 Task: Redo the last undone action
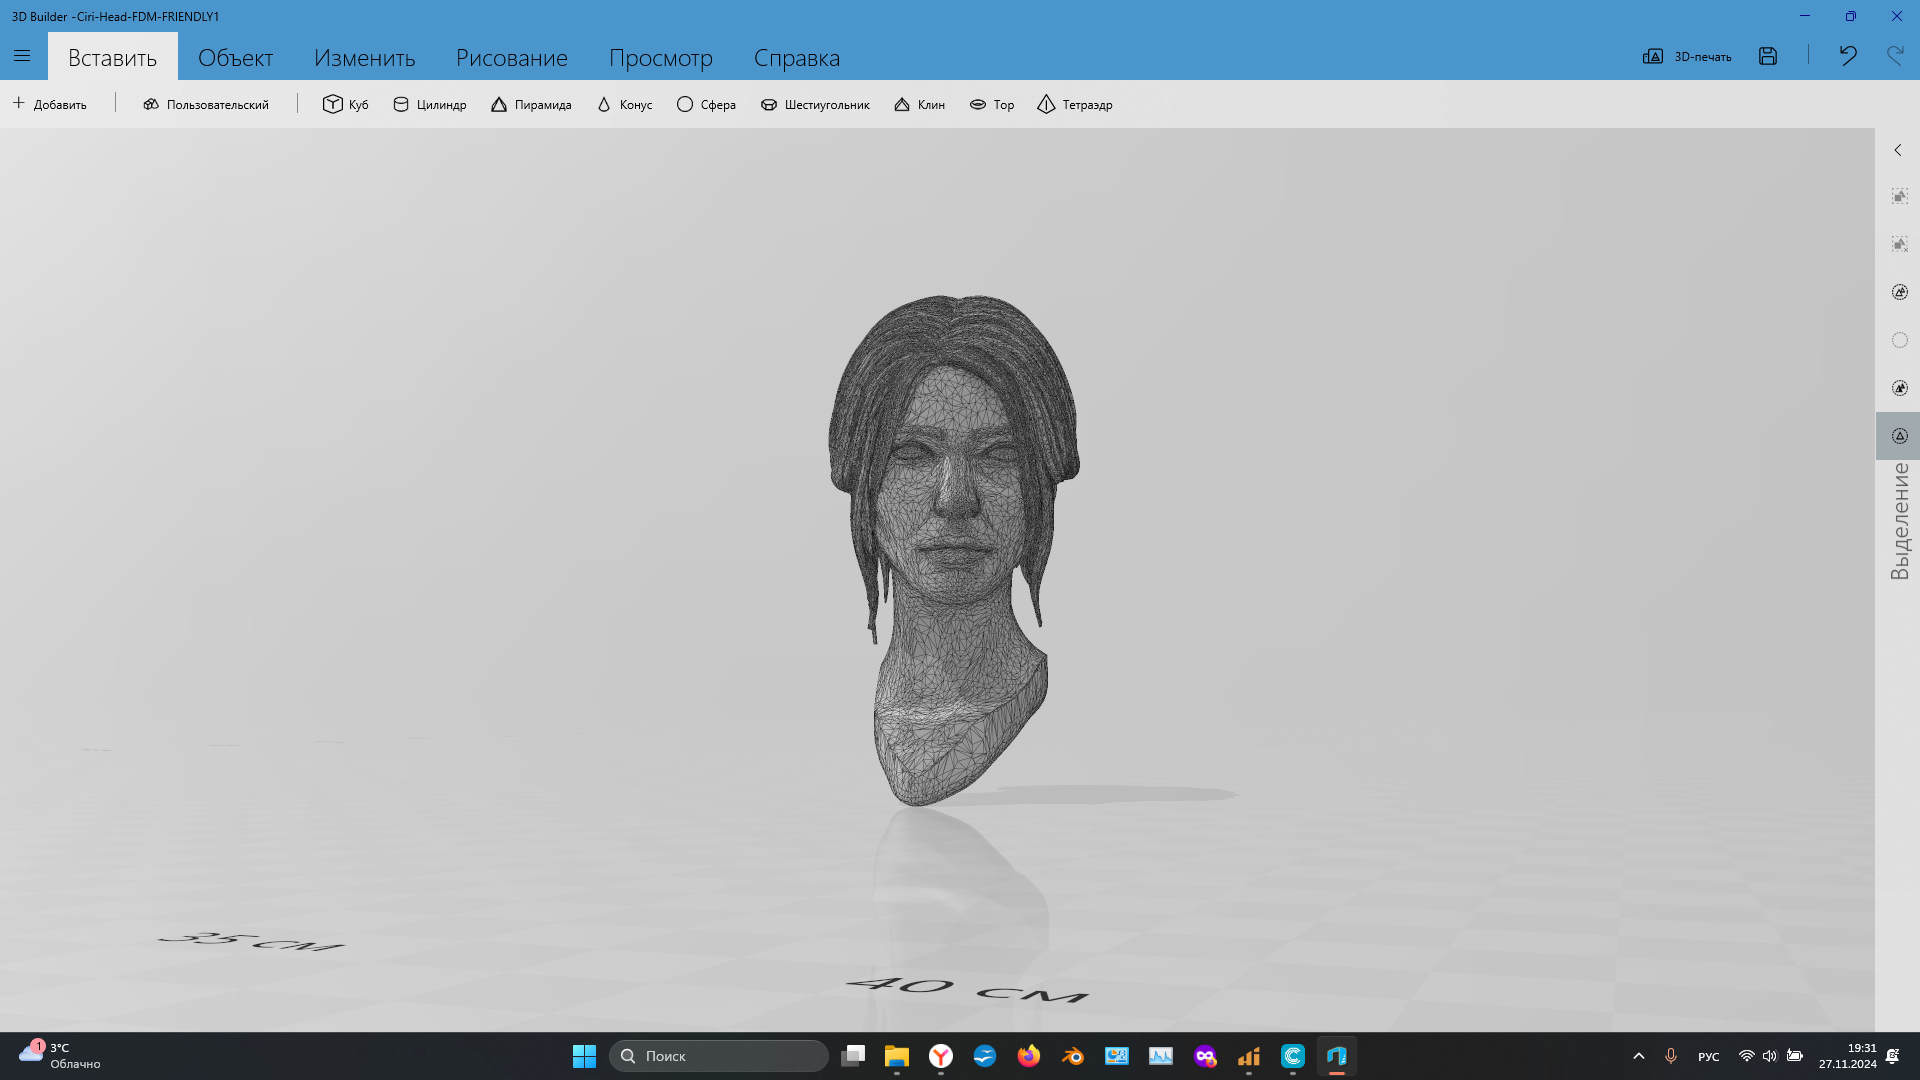tap(1895, 56)
